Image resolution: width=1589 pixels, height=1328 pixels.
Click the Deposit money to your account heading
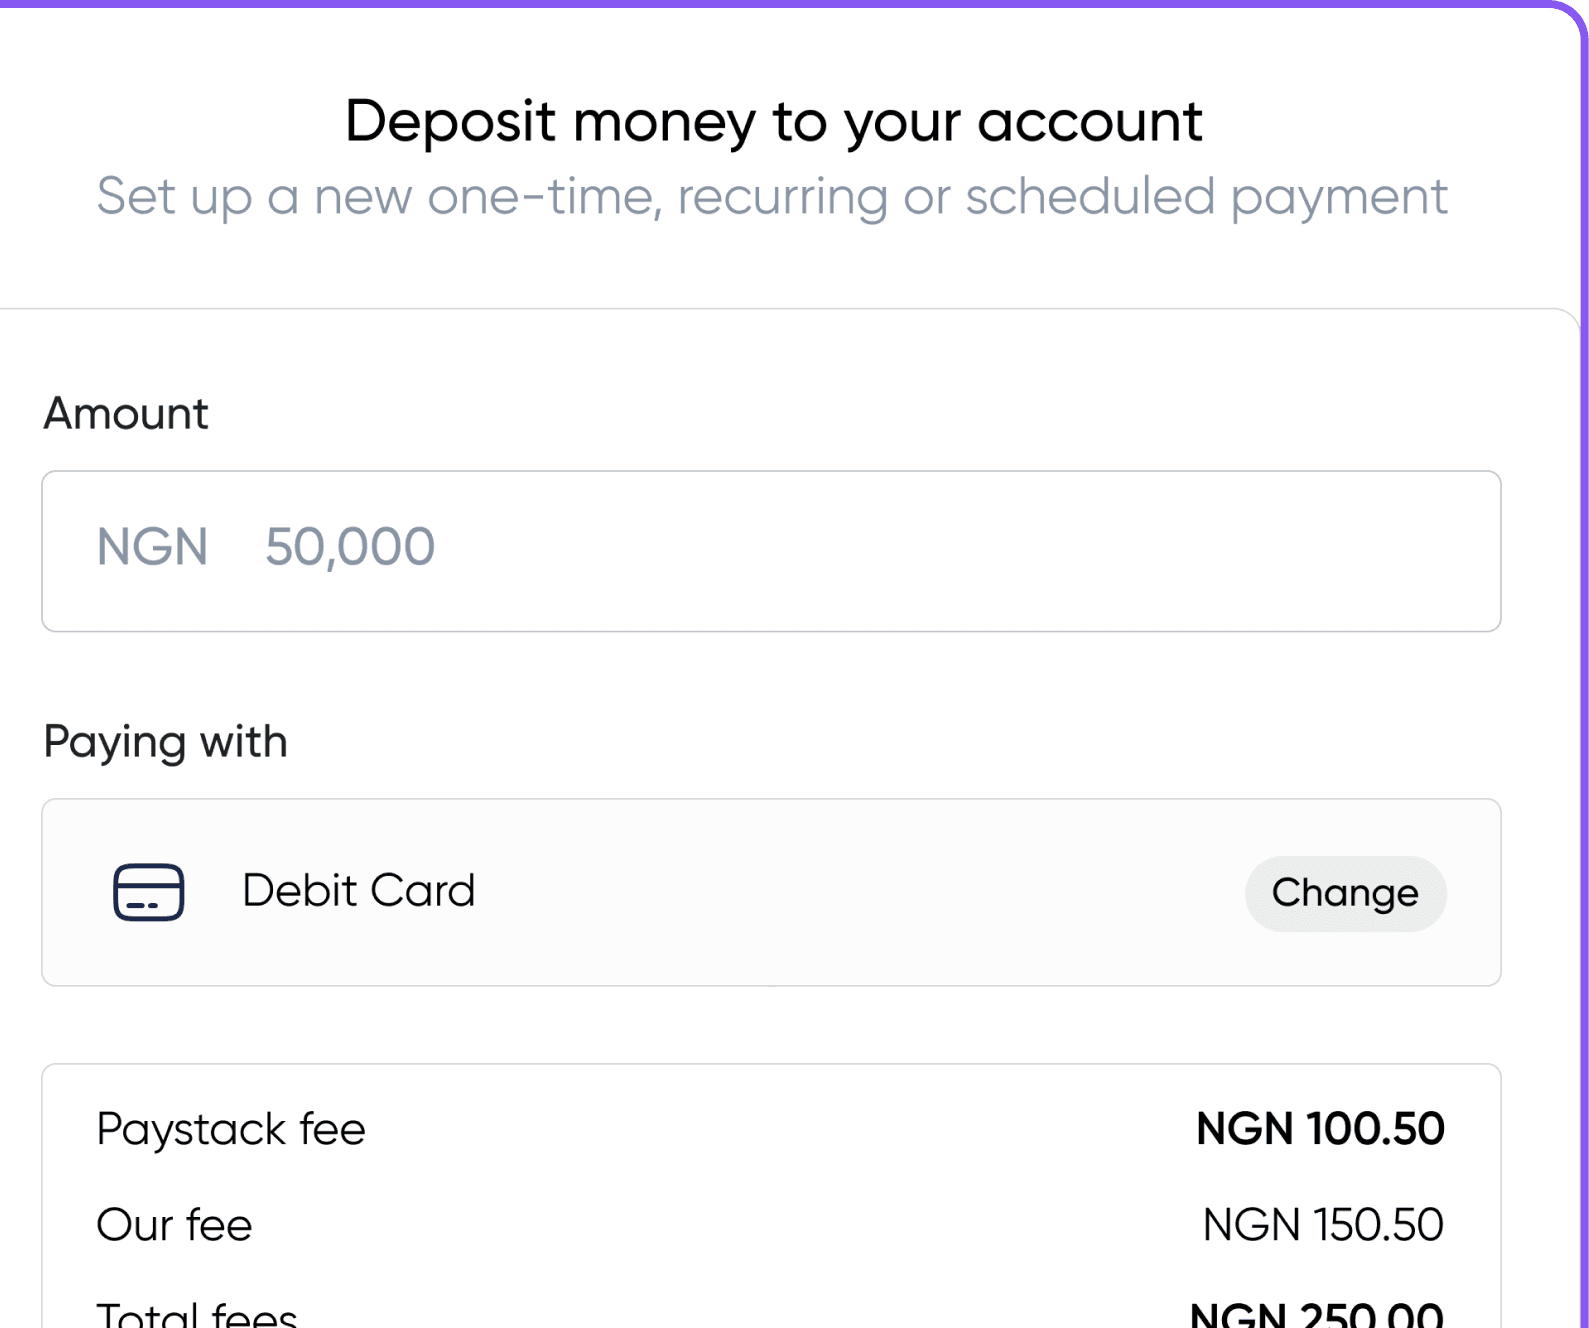click(x=773, y=122)
